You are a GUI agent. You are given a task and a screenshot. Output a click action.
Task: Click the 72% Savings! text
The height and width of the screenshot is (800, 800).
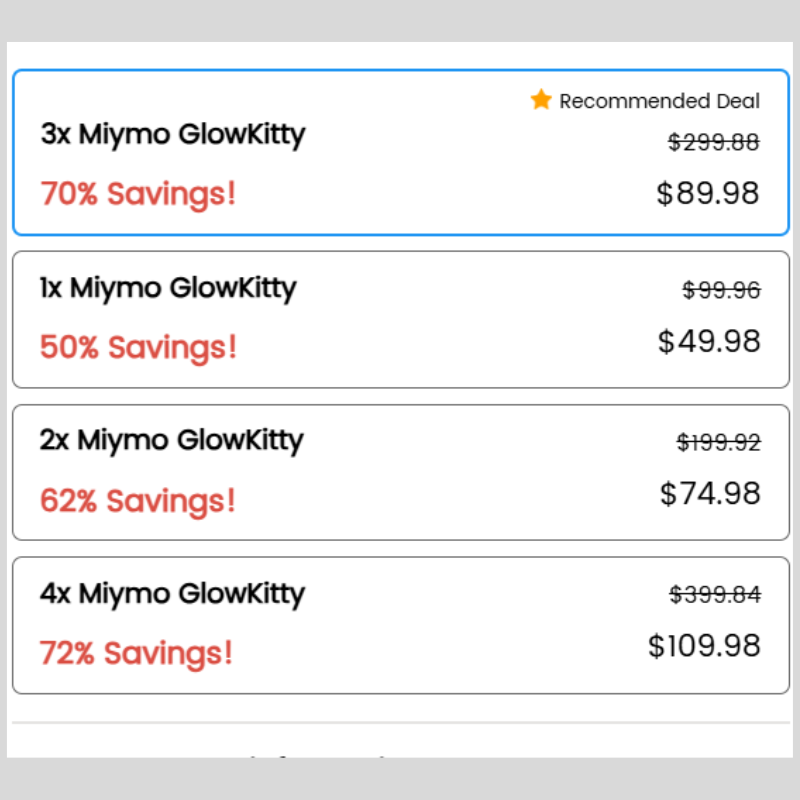136,653
